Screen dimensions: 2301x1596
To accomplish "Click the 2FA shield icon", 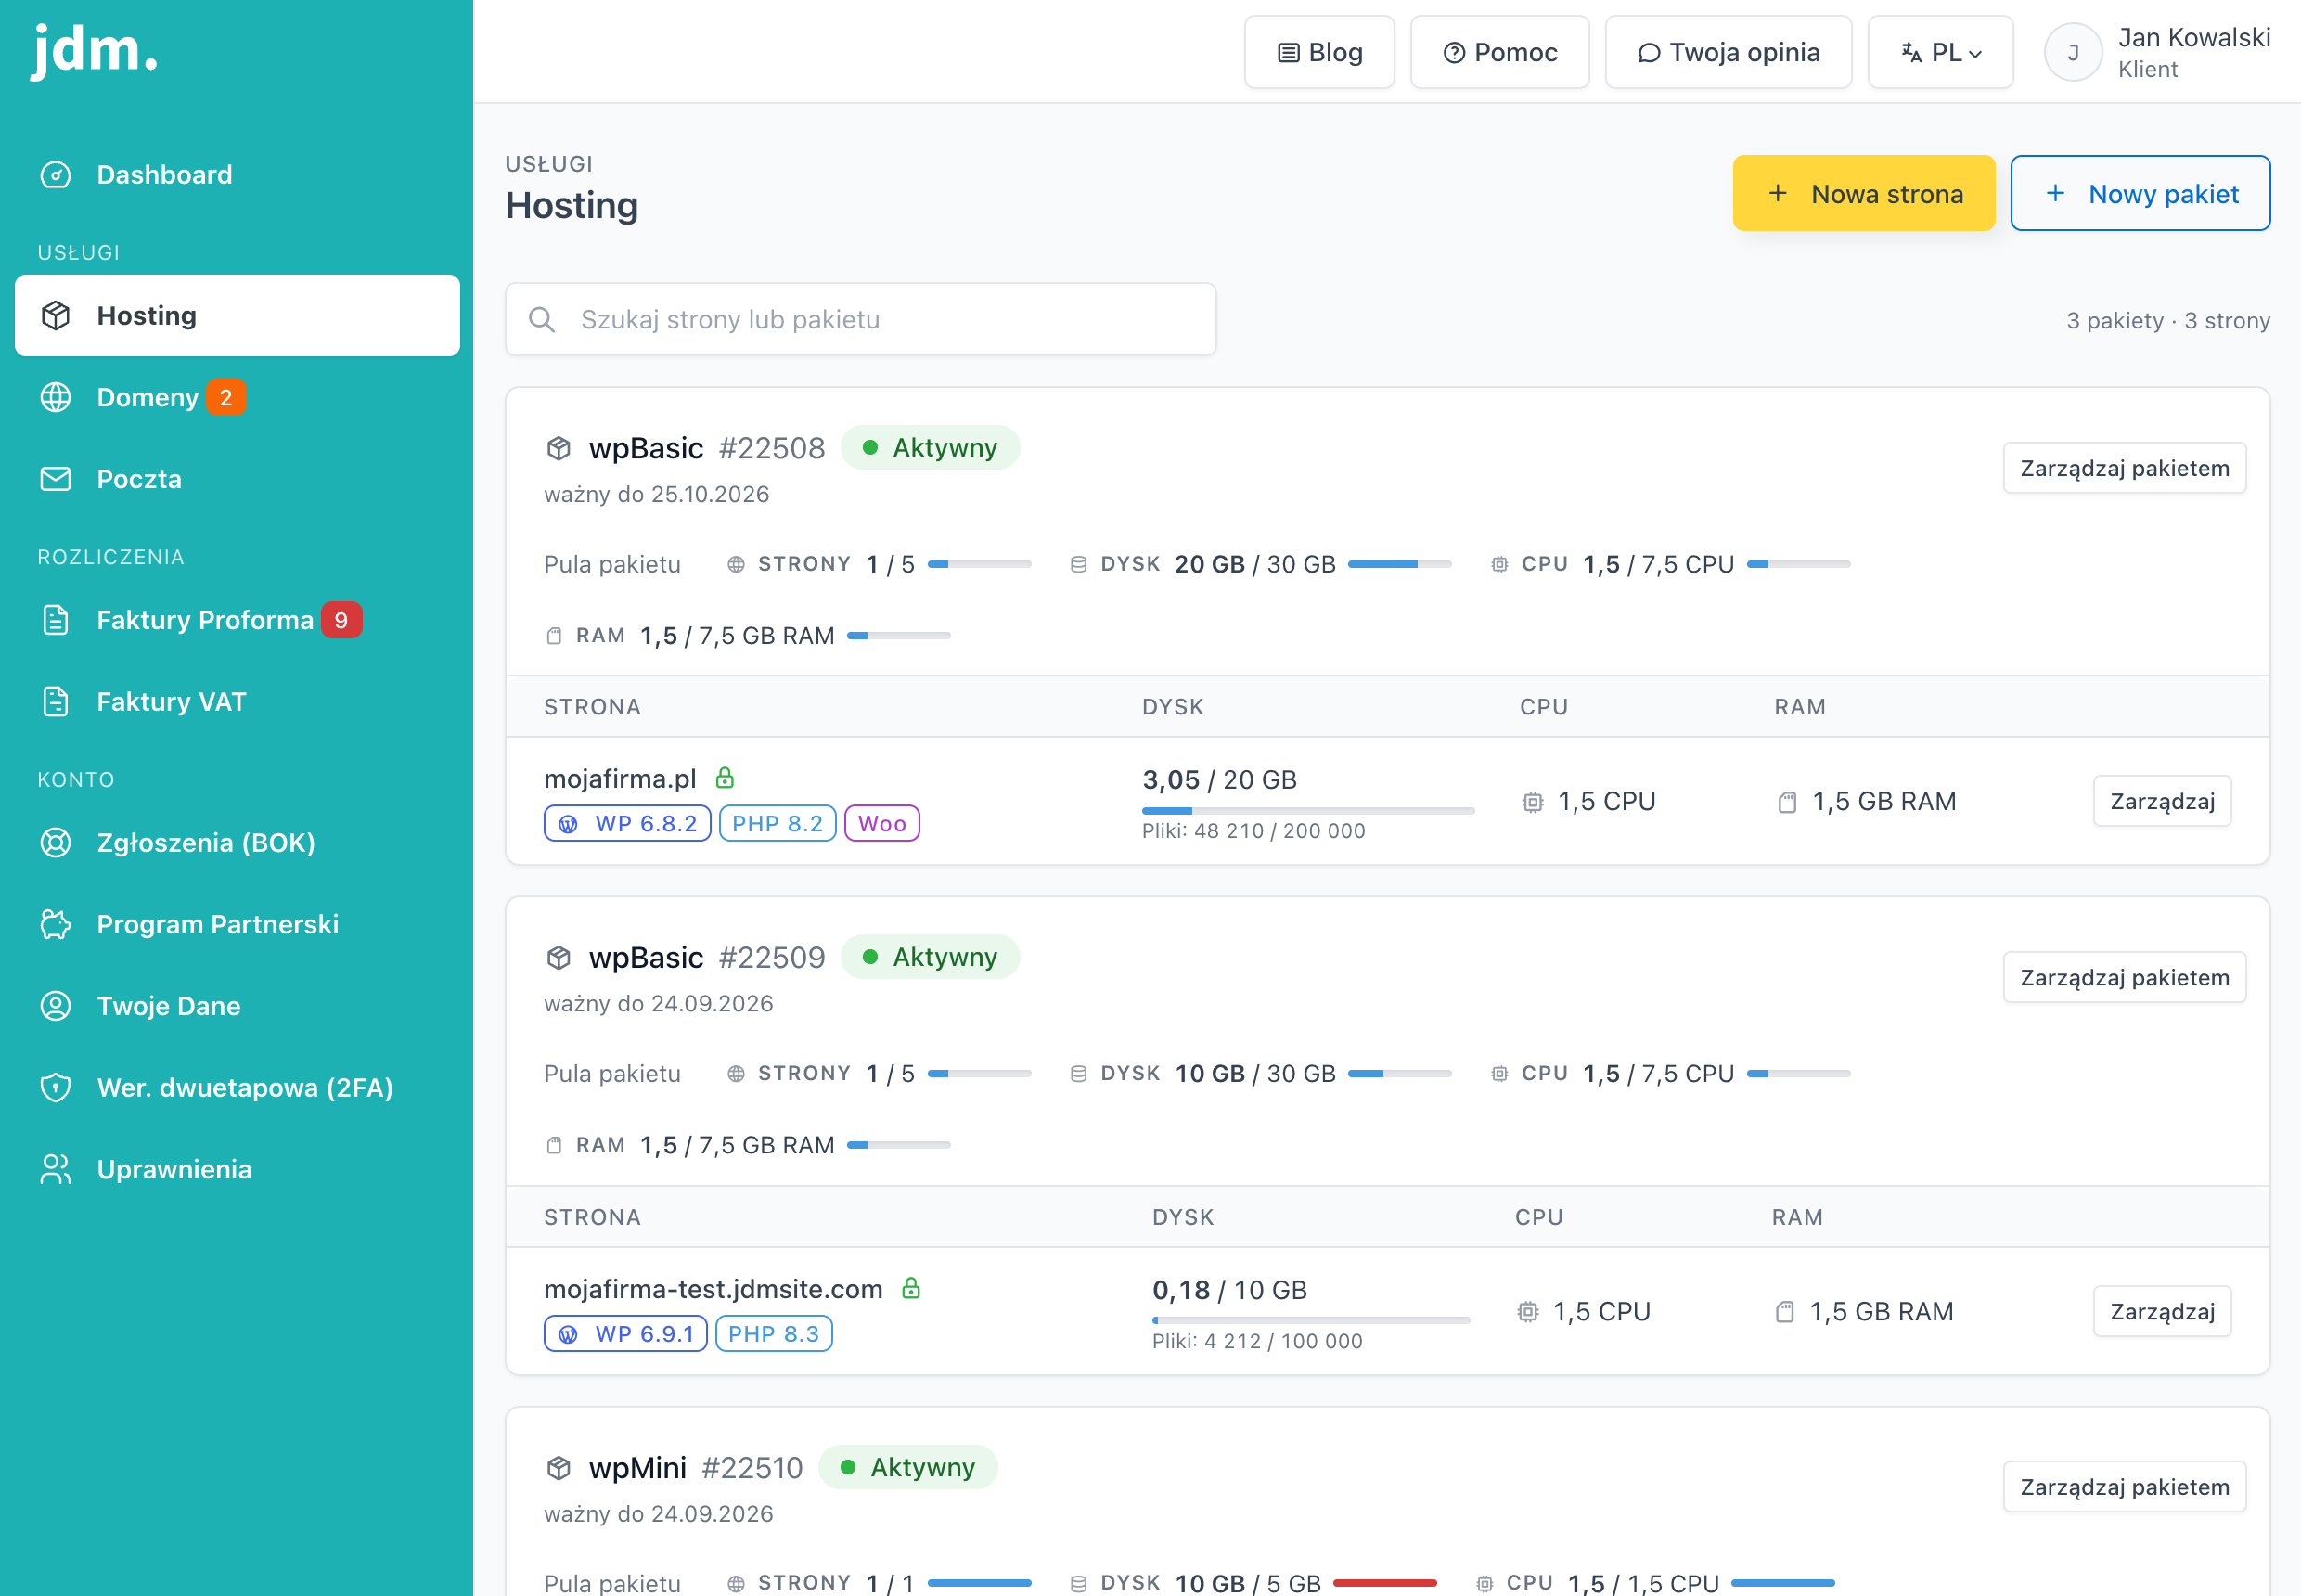I will point(56,1087).
